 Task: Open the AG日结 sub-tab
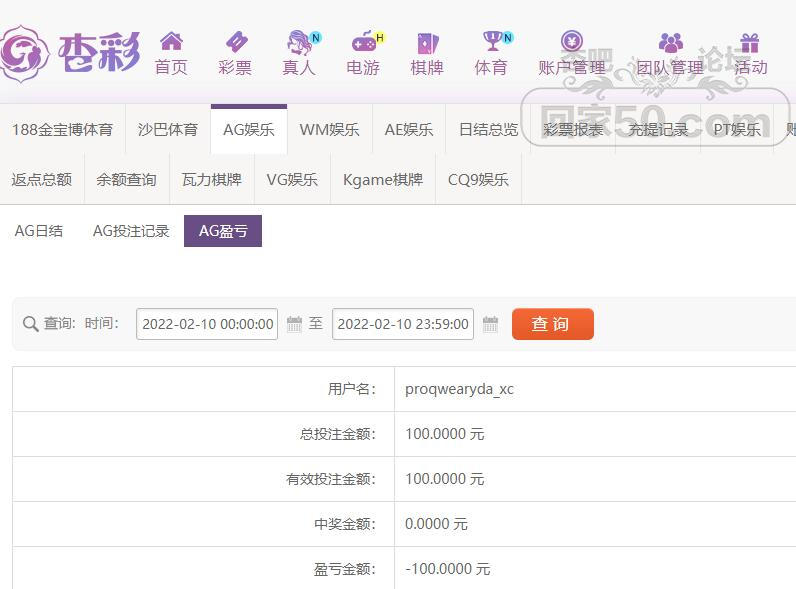[x=39, y=231]
